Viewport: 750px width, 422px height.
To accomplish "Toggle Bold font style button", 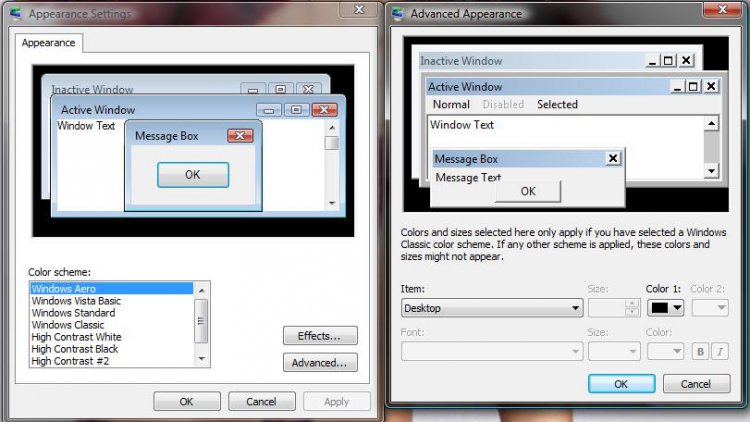I will coord(700,352).
